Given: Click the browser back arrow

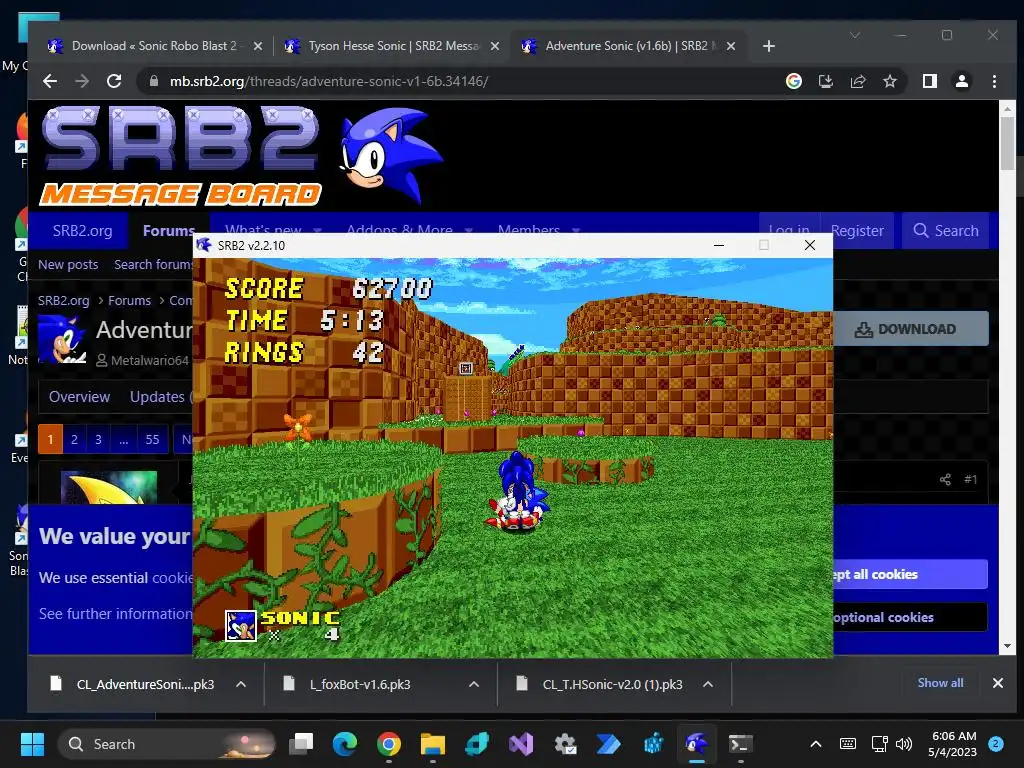Looking at the screenshot, I should click(x=50, y=81).
